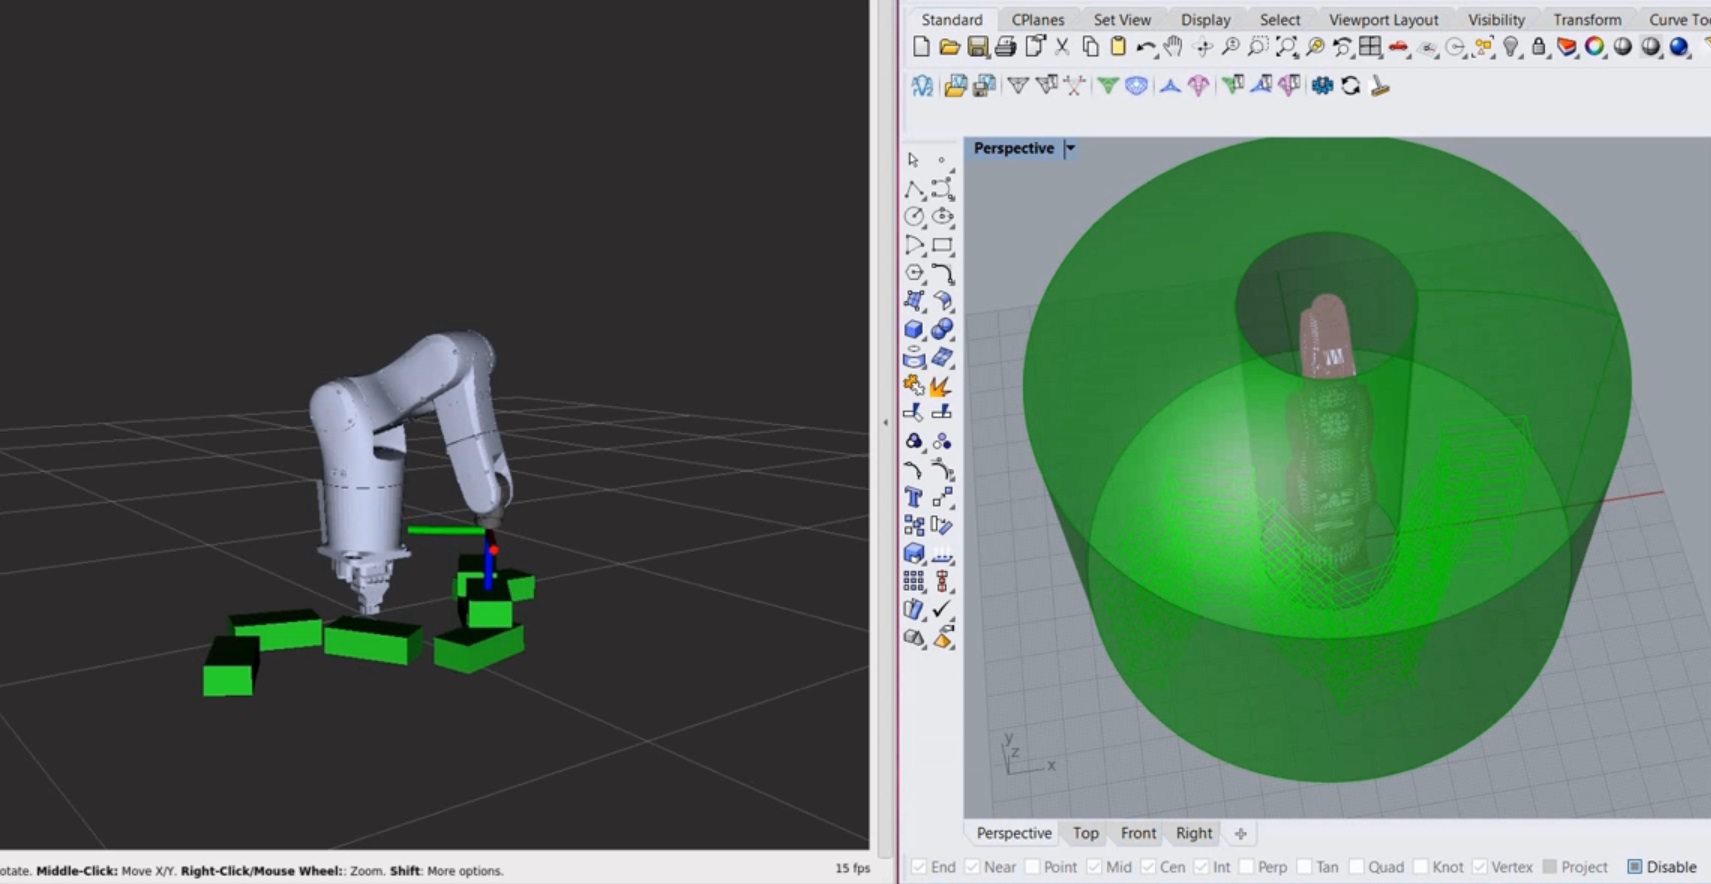This screenshot has height=884, width=1711.
Task: Select the Text tool in sidebar
Action: (x=914, y=497)
